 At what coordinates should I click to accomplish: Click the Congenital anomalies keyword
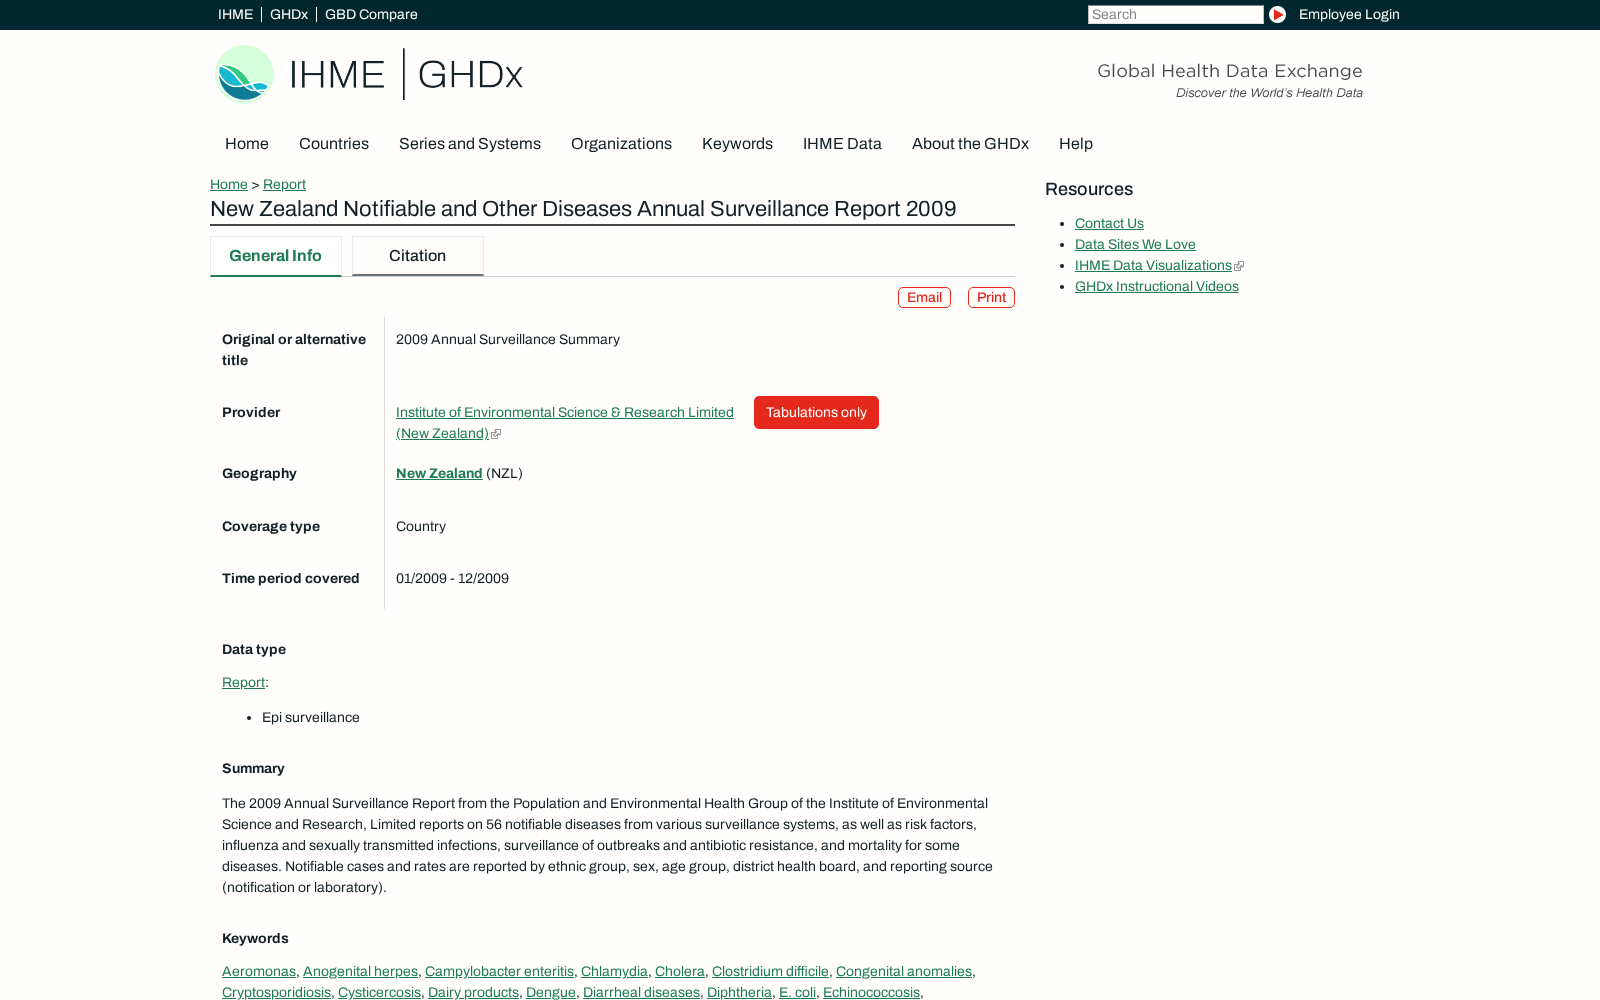904,972
